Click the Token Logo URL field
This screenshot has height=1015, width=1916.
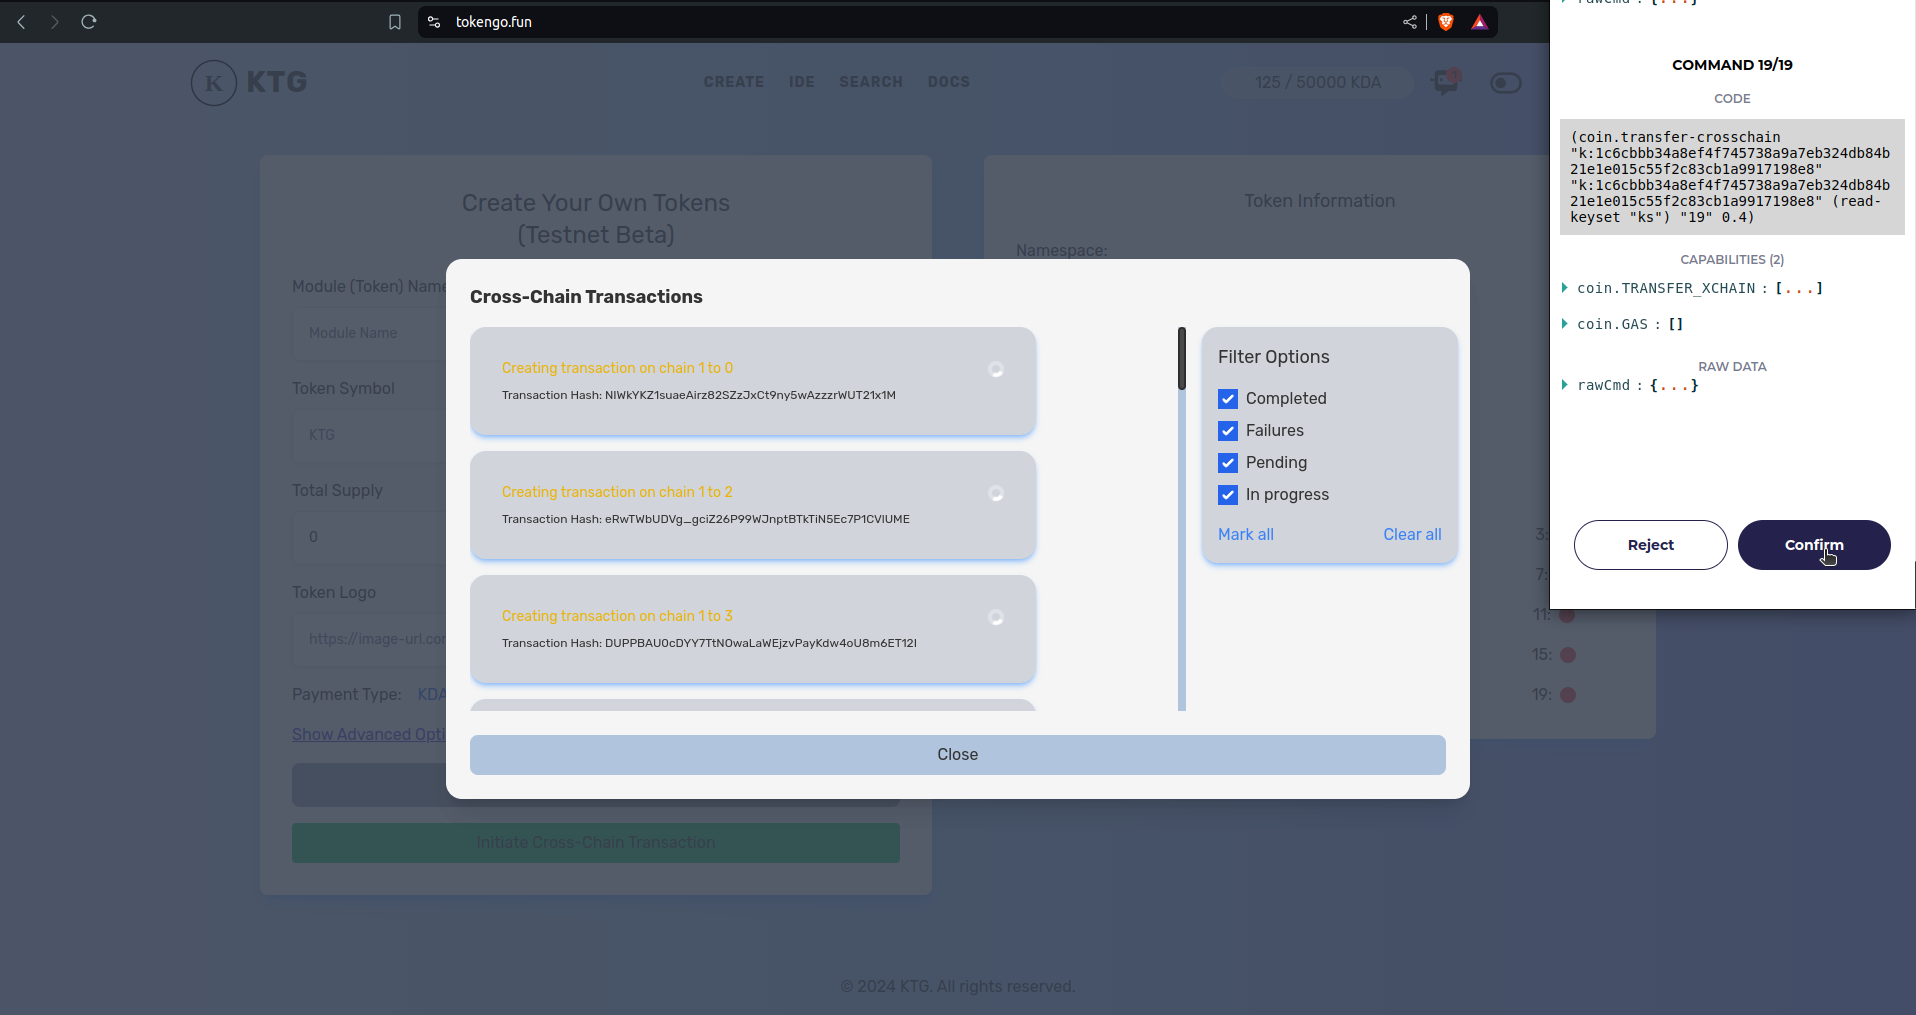point(369,639)
